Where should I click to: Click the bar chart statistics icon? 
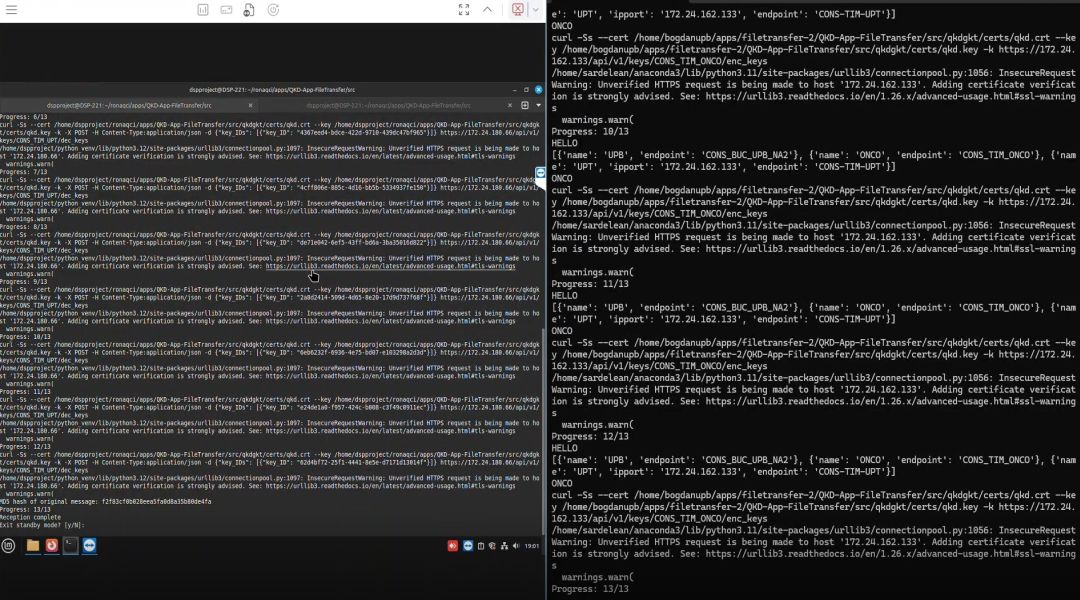click(203, 9)
